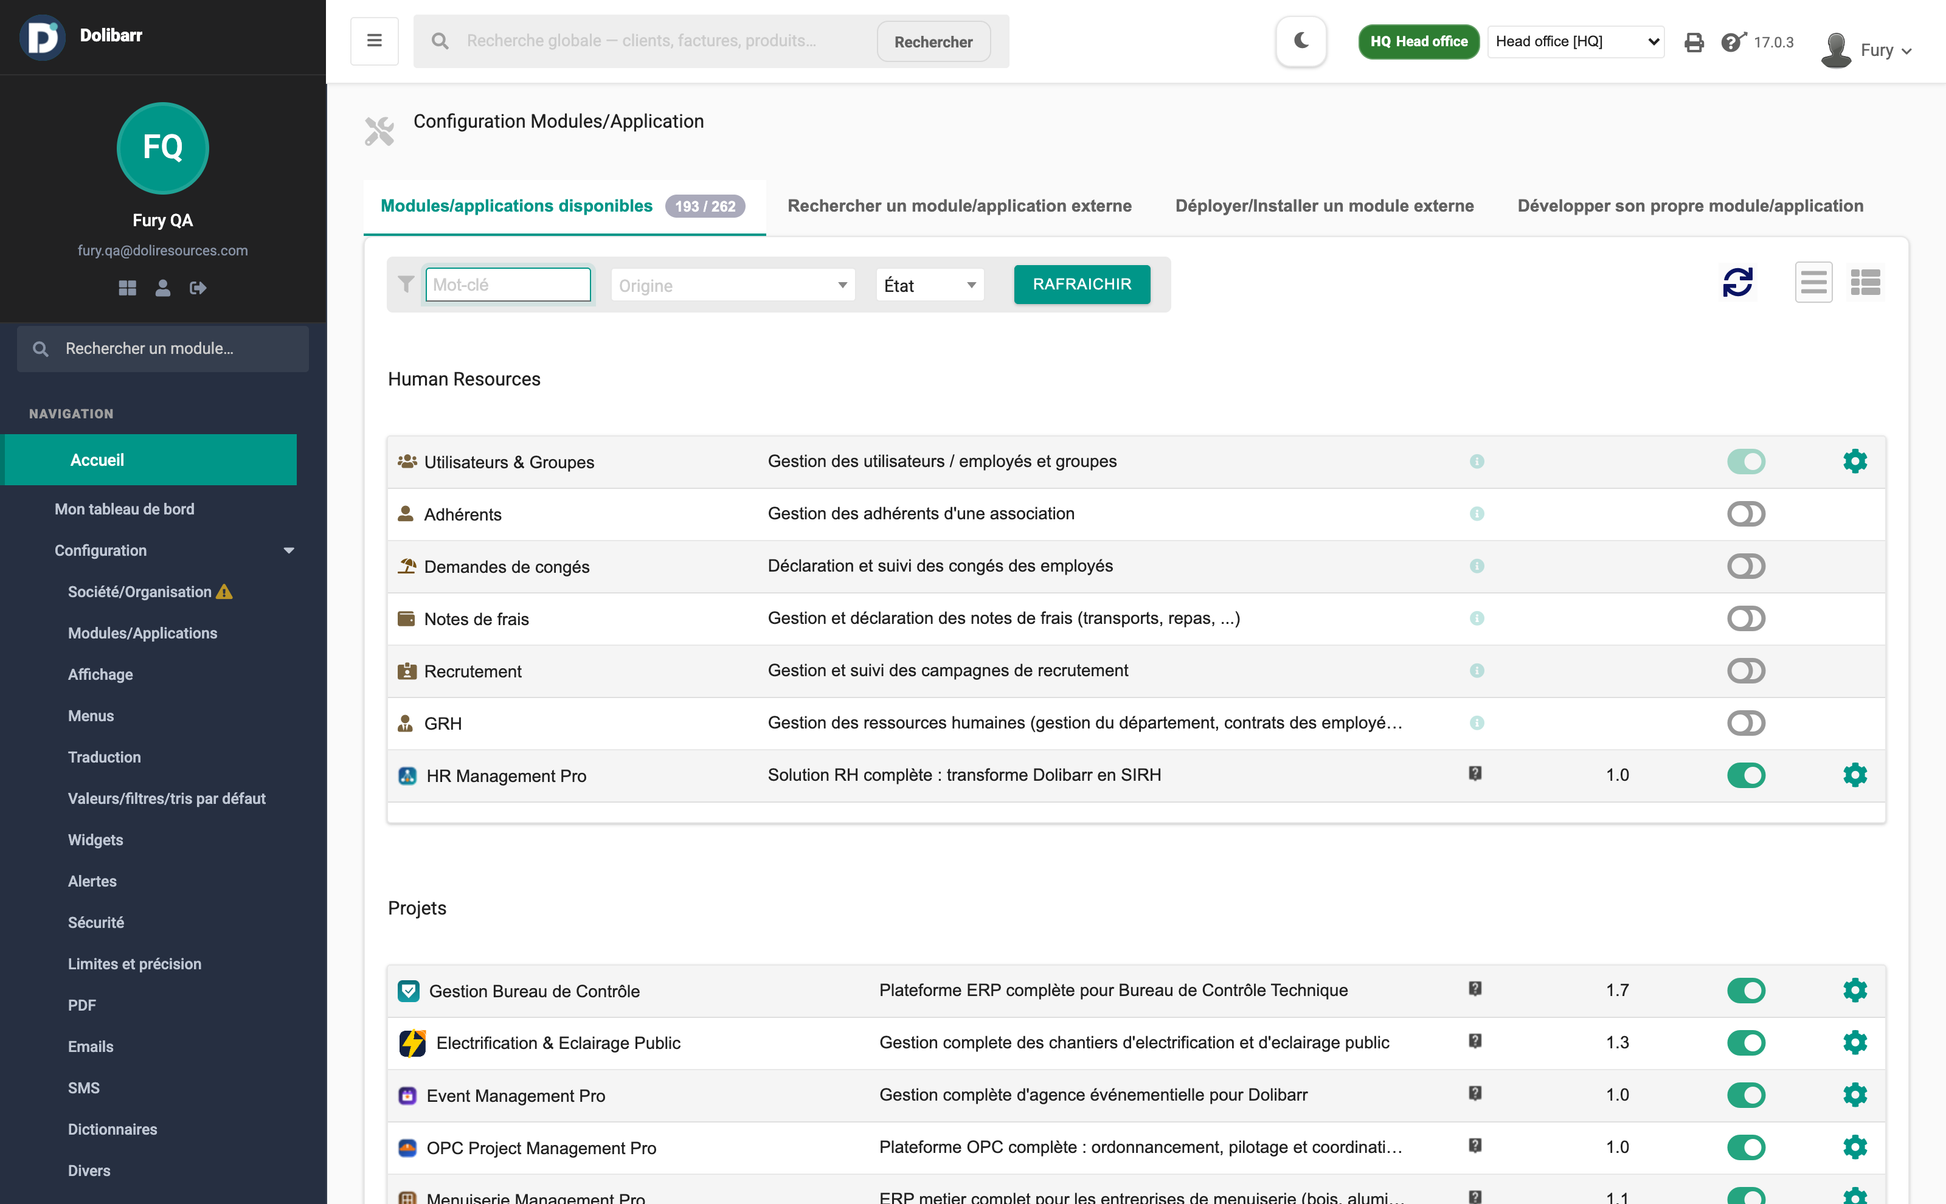
Task: Open the État filter dropdown
Action: click(929, 285)
